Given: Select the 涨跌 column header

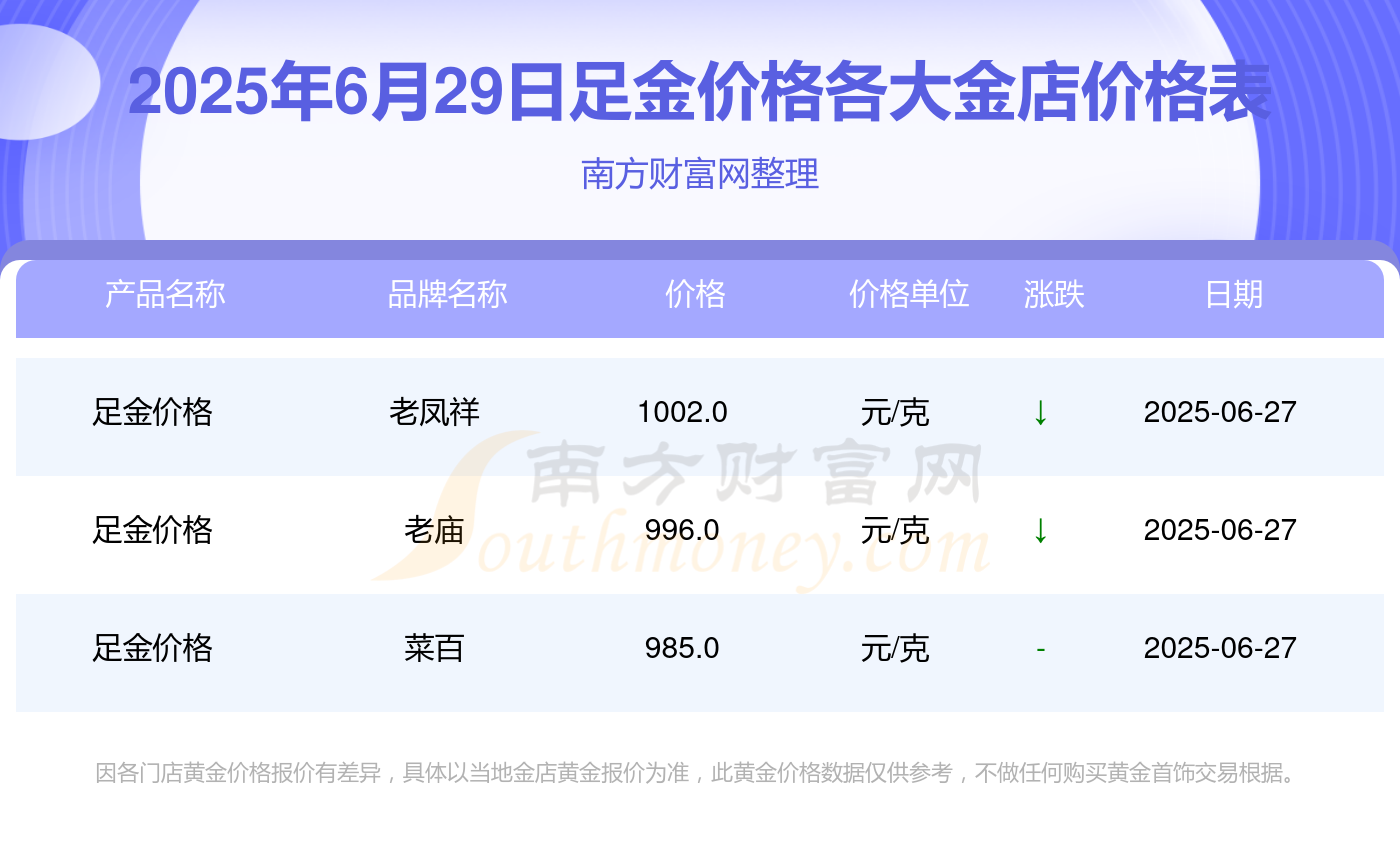Looking at the screenshot, I should [1054, 294].
